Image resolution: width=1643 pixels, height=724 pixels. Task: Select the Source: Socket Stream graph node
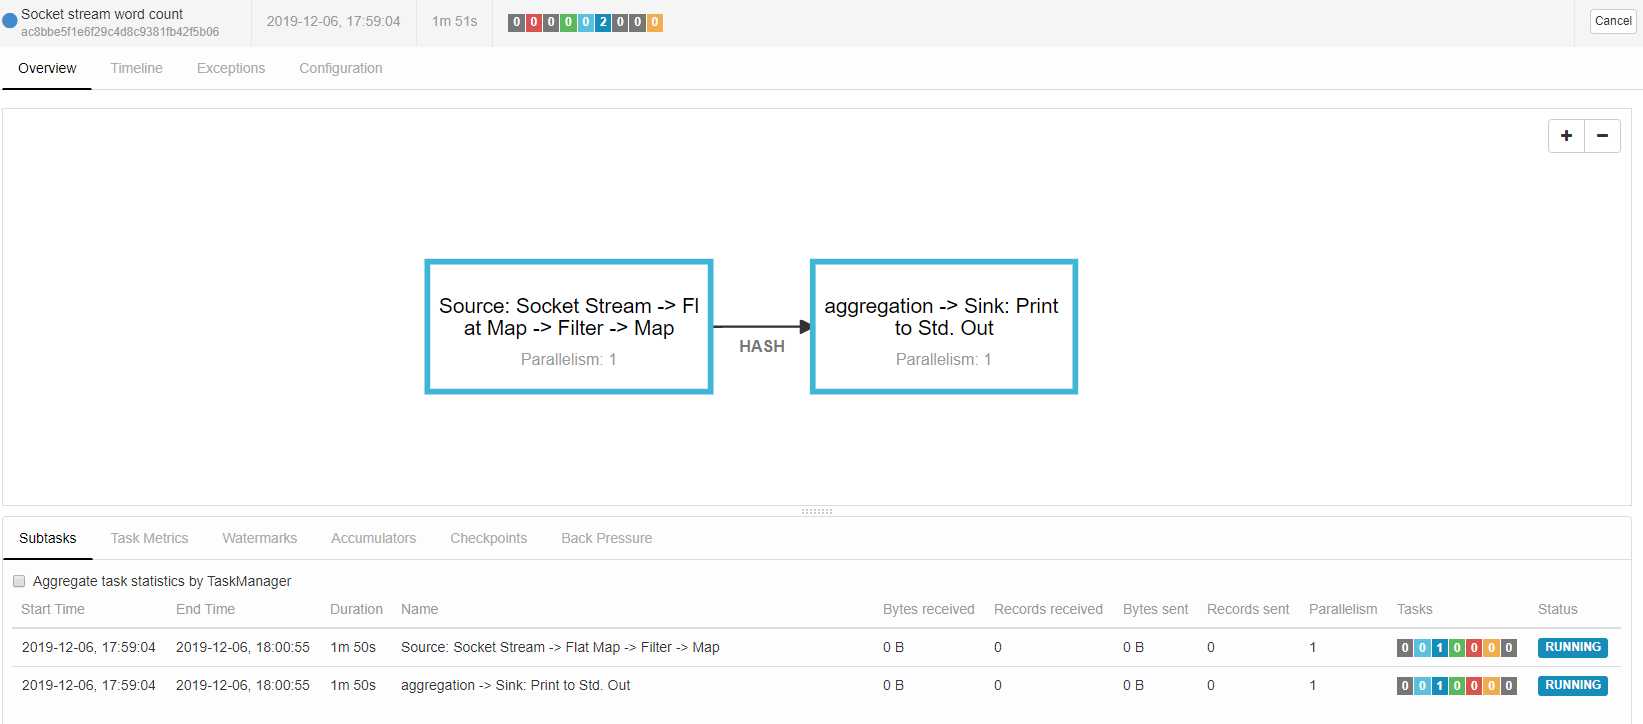568,327
